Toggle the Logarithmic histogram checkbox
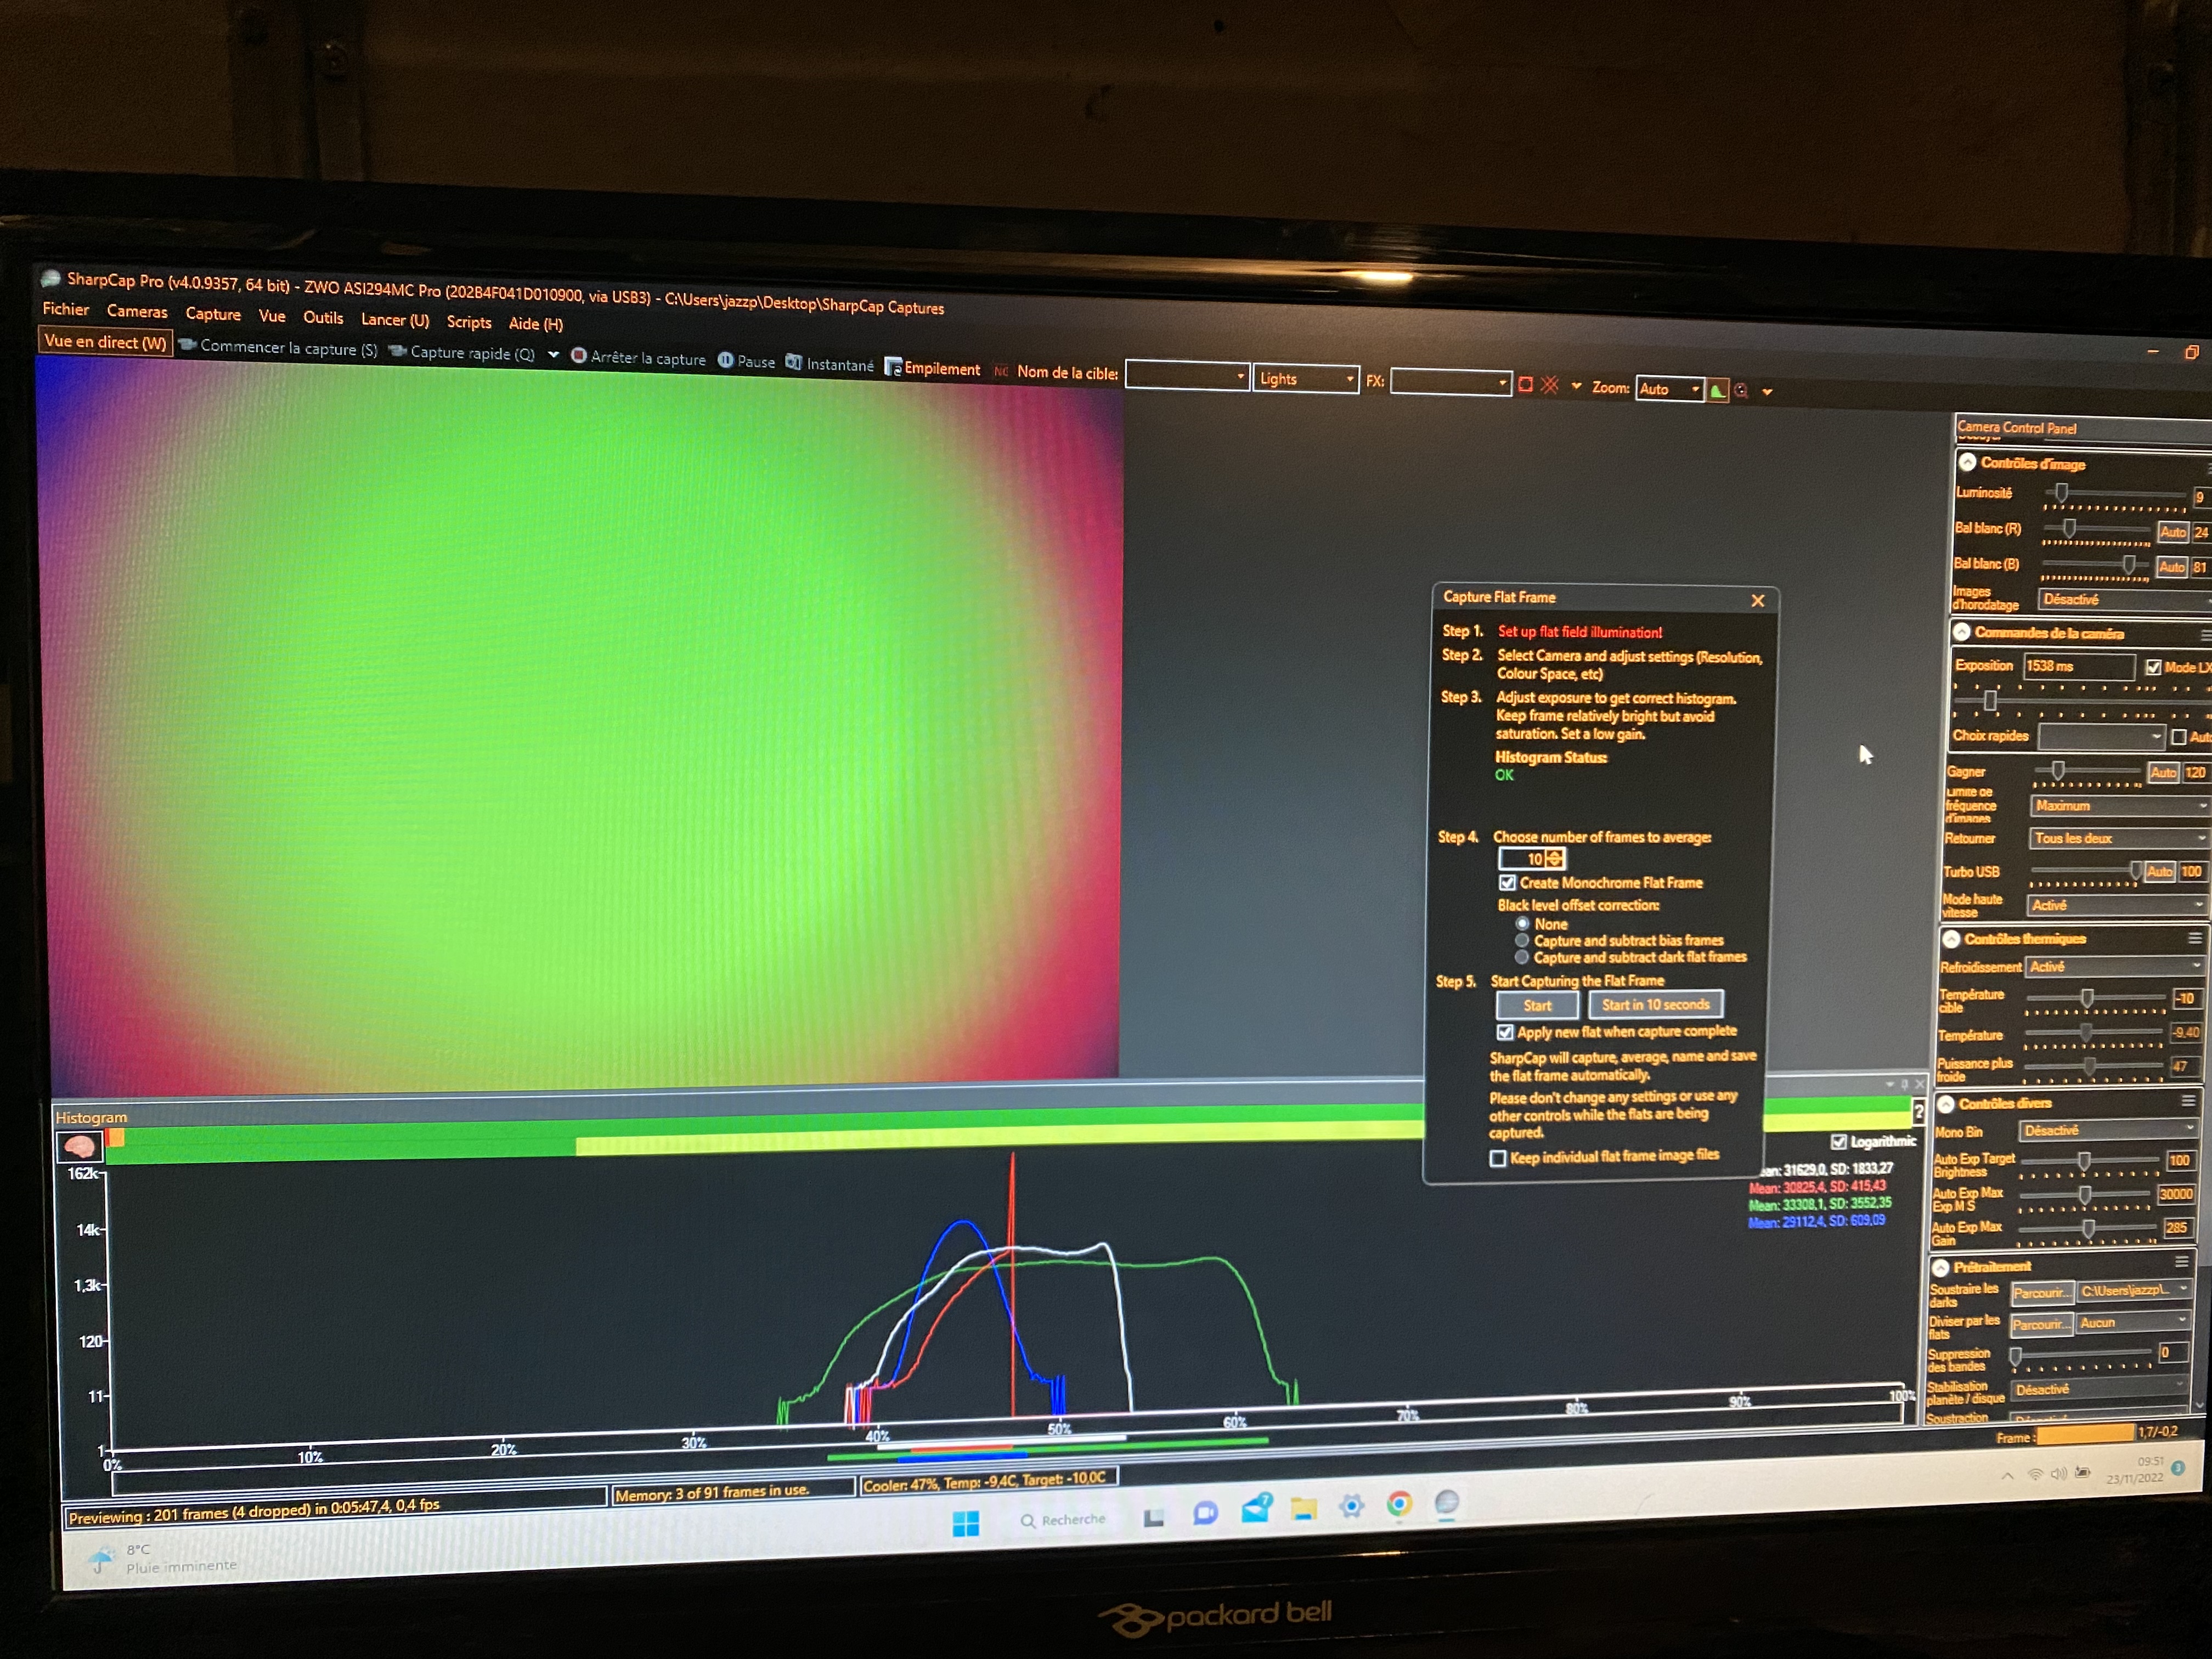The image size is (2212, 1659). pos(1838,1141)
